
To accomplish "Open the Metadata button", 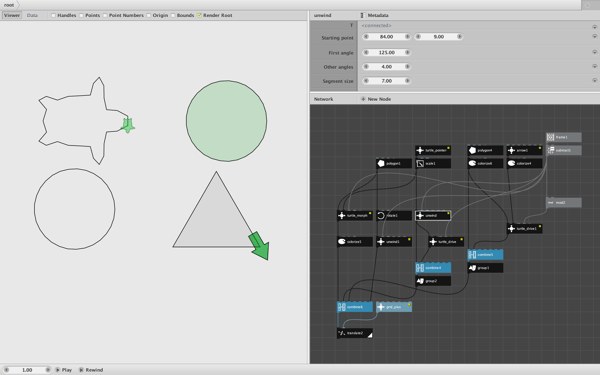I will 375,15.
